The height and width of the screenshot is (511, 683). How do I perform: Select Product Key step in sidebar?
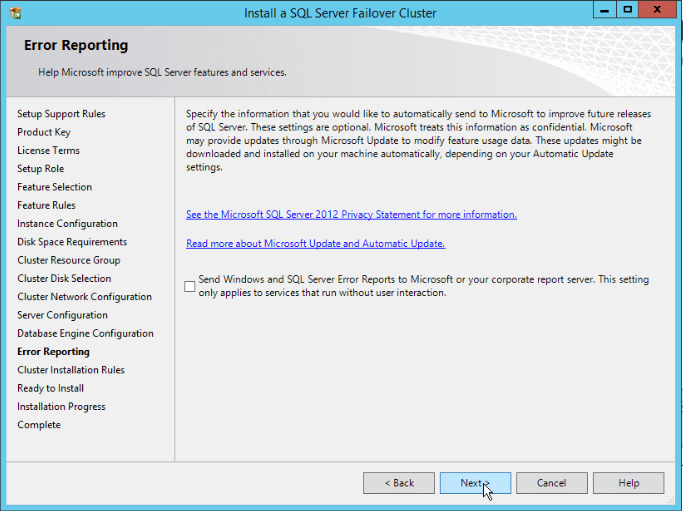click(44, 132)
